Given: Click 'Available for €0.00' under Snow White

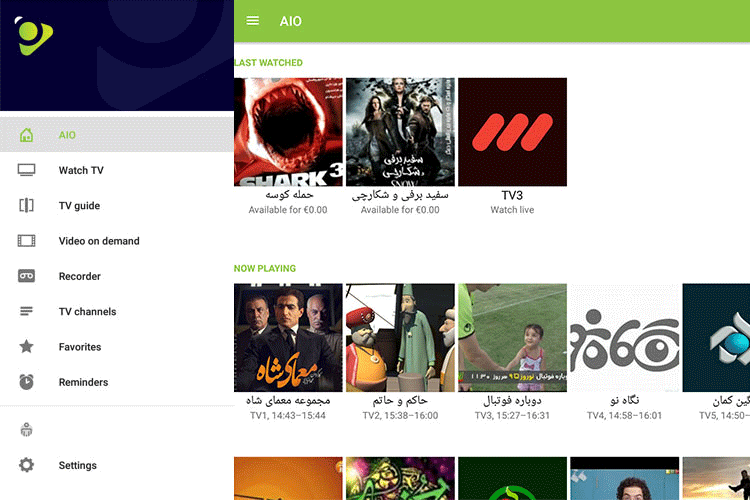Looking at the screenshot, I should pyautogui.click(x=400, y=210).
